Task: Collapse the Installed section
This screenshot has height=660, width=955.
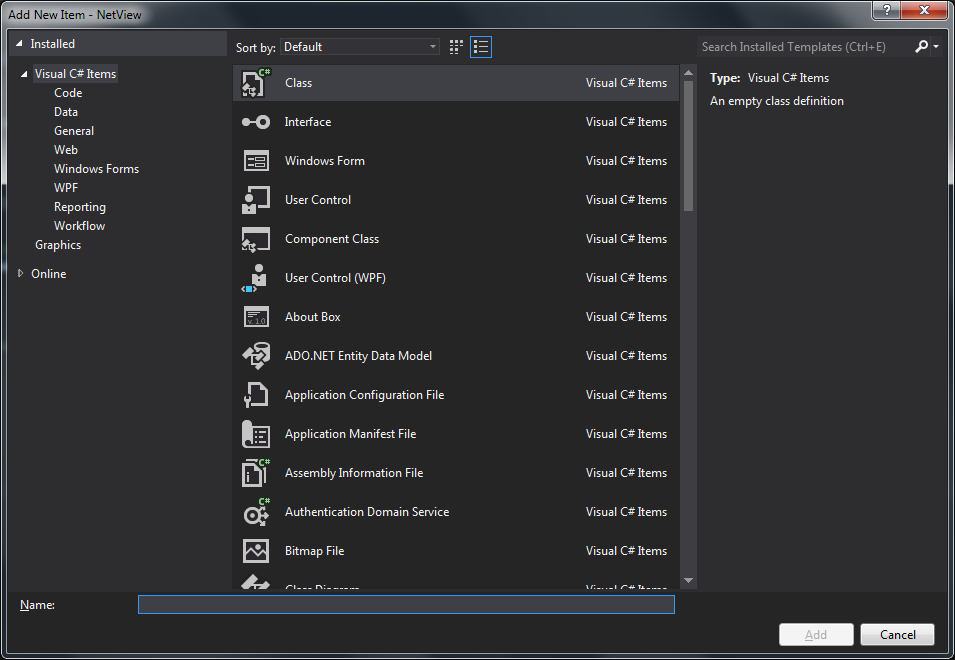Action: click(x=17, y=43)
